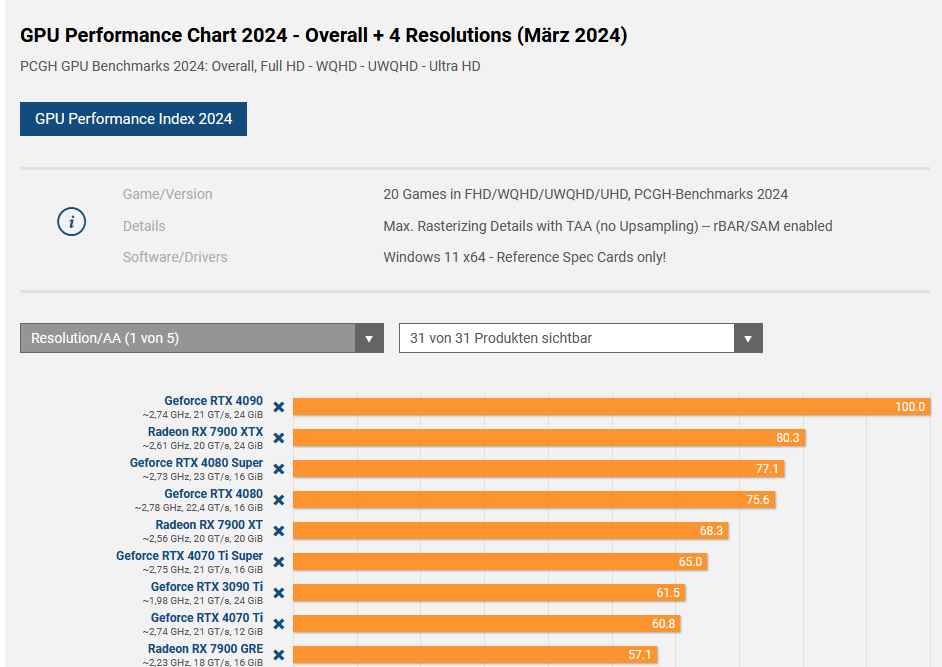Click specs '~2,74 GHz, 21 GT/s, 12 GiB'
Screen dimensions: 942x667
point(202,632)
